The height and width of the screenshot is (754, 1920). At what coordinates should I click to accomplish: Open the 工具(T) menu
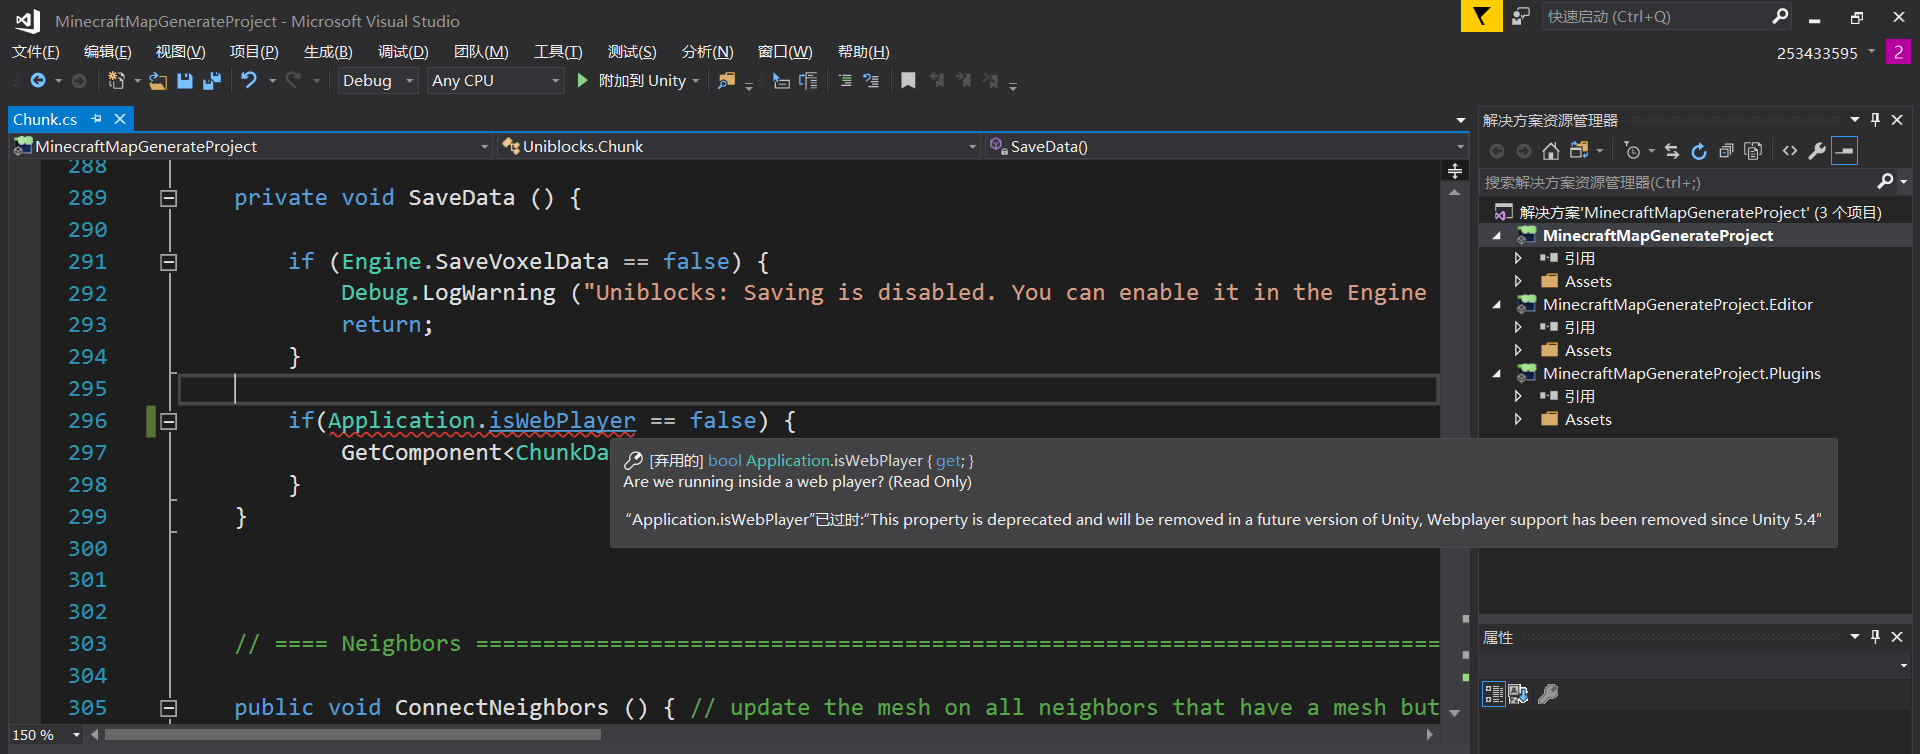point(558,52)
